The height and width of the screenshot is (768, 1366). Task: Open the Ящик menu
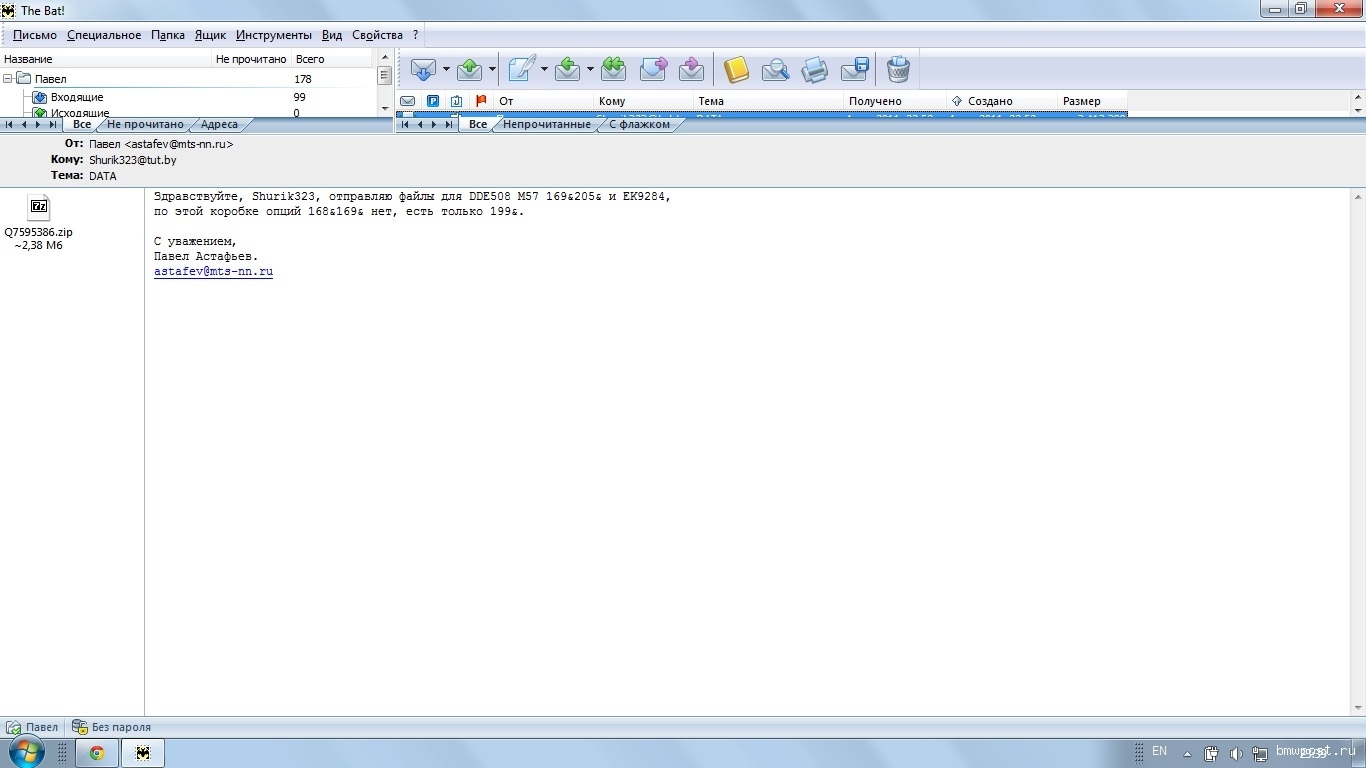pos(210,35)
